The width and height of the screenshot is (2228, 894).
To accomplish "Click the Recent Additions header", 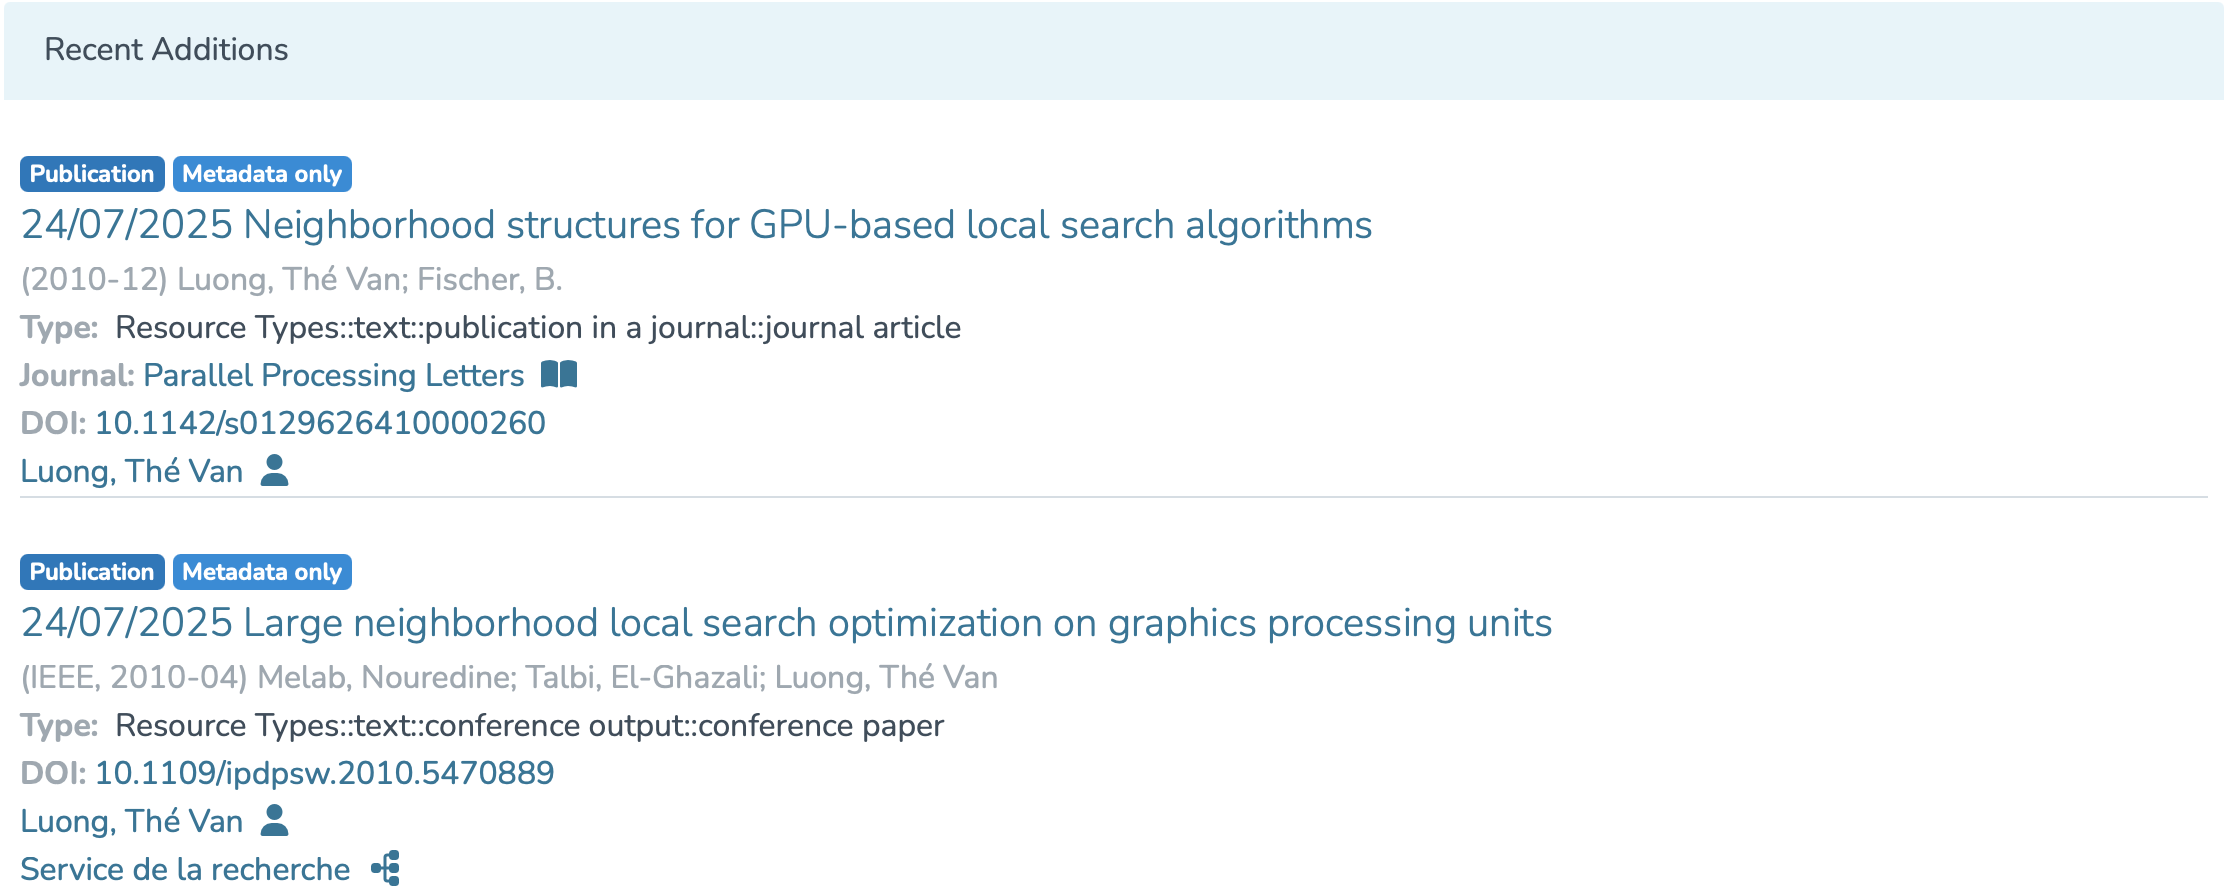I will [166, 50].
